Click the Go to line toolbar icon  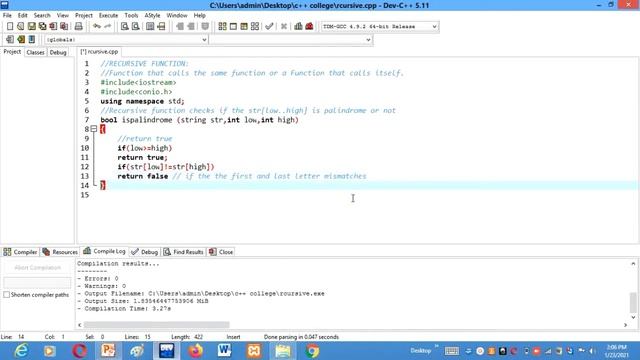pos(161,26)
